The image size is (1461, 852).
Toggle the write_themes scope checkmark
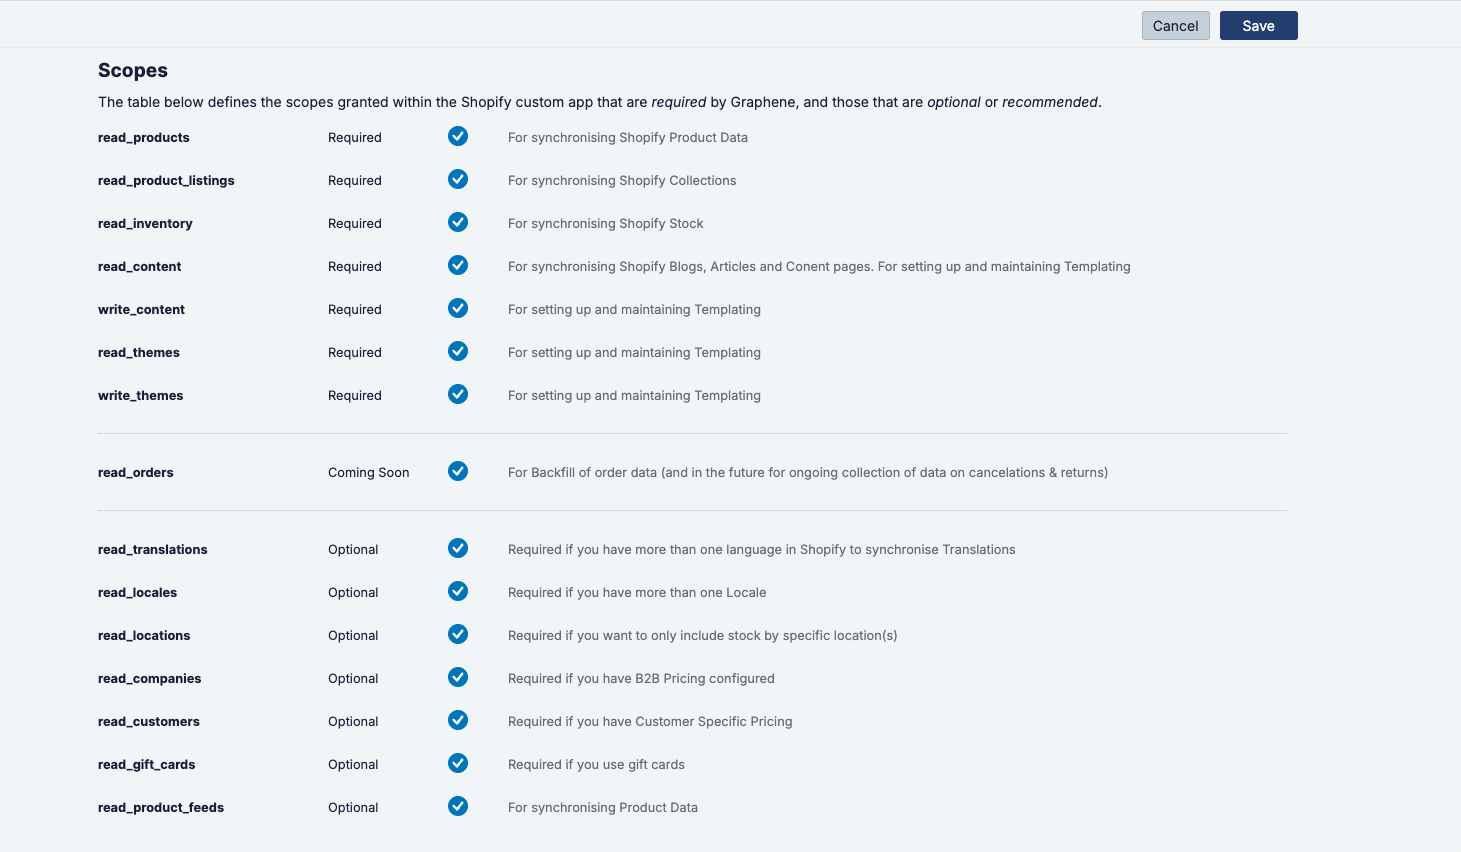click(x=458, y=394)
